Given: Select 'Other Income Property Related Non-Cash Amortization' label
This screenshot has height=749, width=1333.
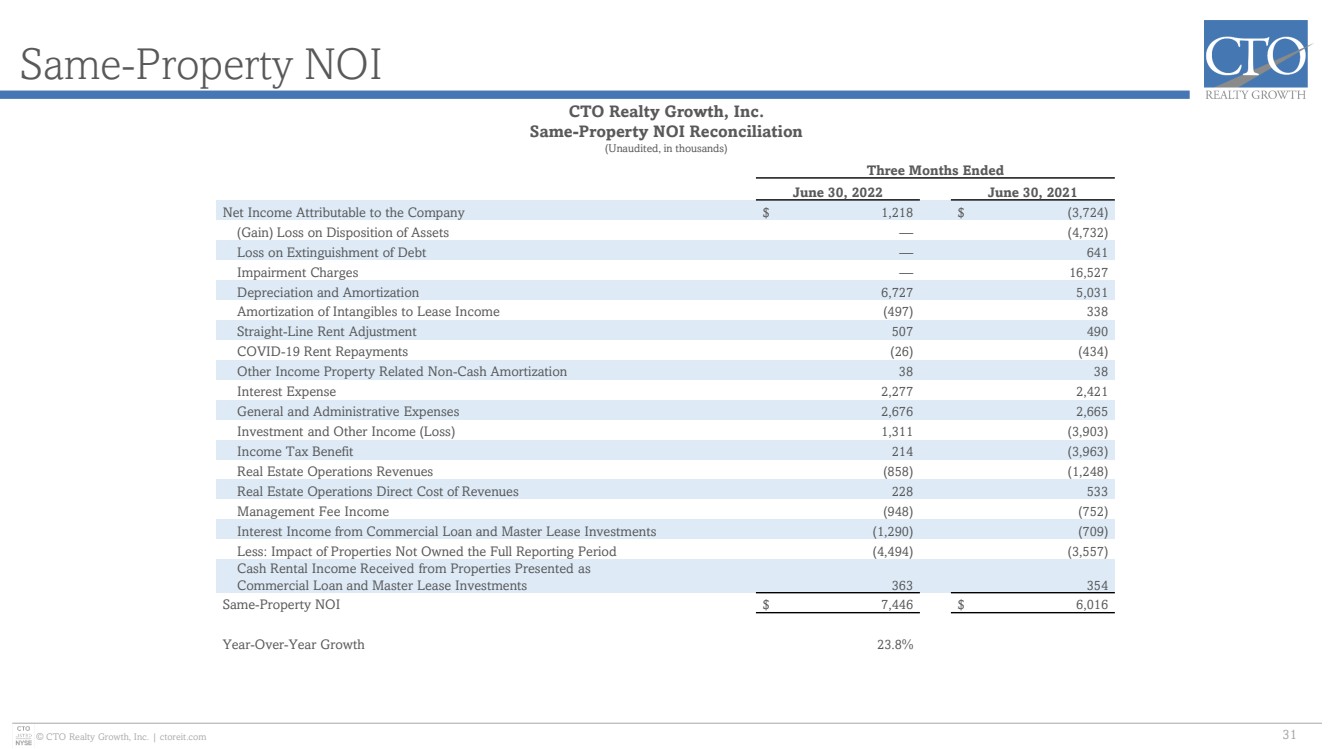Looking at the screenshot, I should (x=402, y=372).
